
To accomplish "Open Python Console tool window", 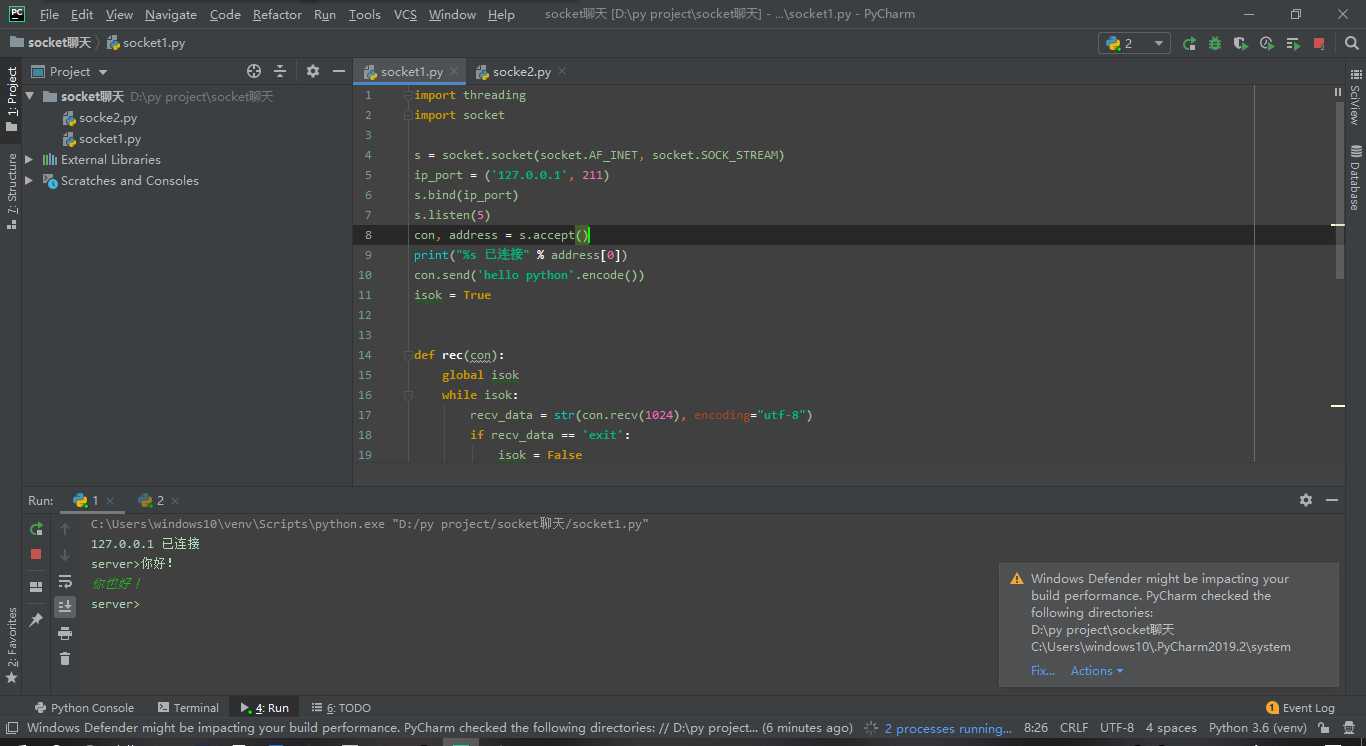I will (84, 707).
